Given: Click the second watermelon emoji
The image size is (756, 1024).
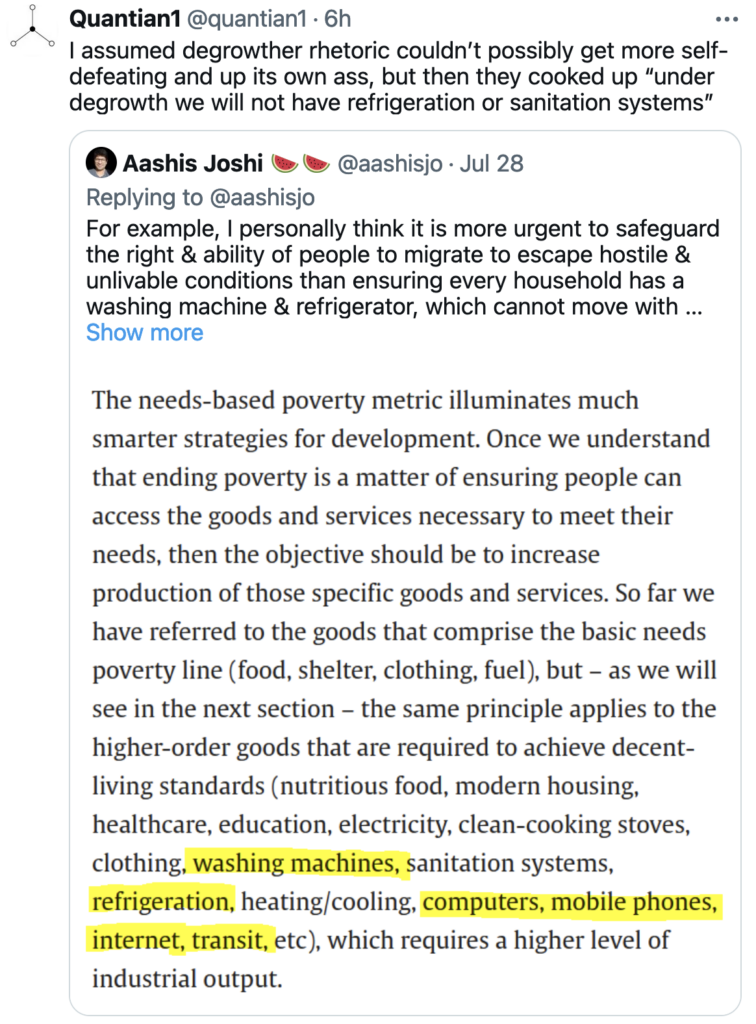Looking at the screenshot, I should pos(317,163).
